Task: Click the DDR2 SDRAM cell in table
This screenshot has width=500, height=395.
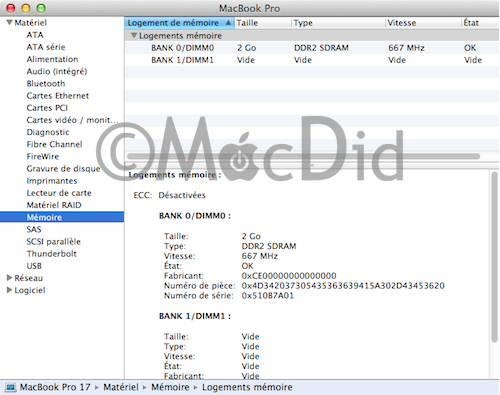Action: [x=321, y=48]
